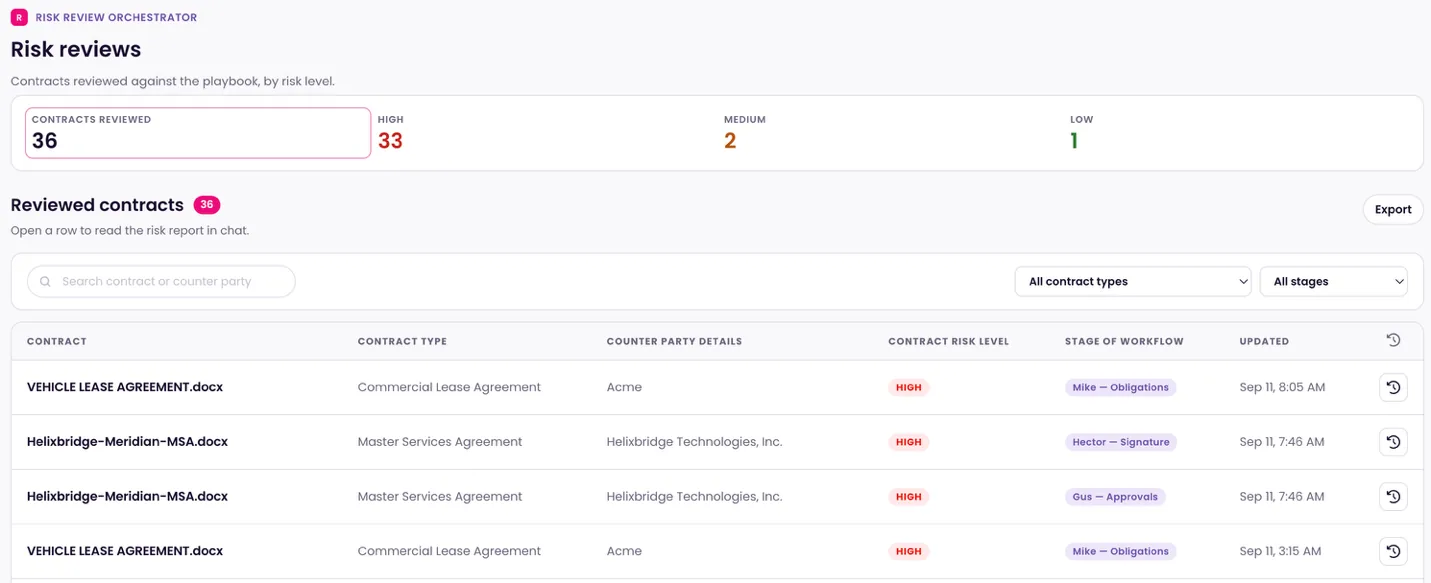Open VEHICLE LEASE AGREEMENT.docx updated 3:15 AM
Image resolution: width=1431 pixels, height=583 pixels.
[x=125, y=551]
